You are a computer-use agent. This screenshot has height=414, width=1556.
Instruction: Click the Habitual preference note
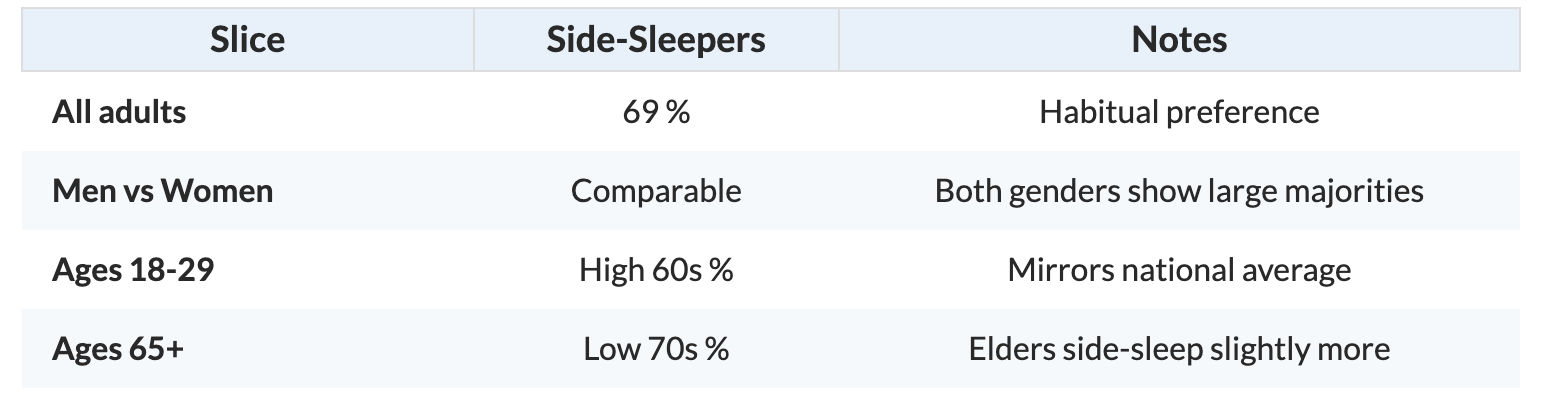[x=1179, y=111]
